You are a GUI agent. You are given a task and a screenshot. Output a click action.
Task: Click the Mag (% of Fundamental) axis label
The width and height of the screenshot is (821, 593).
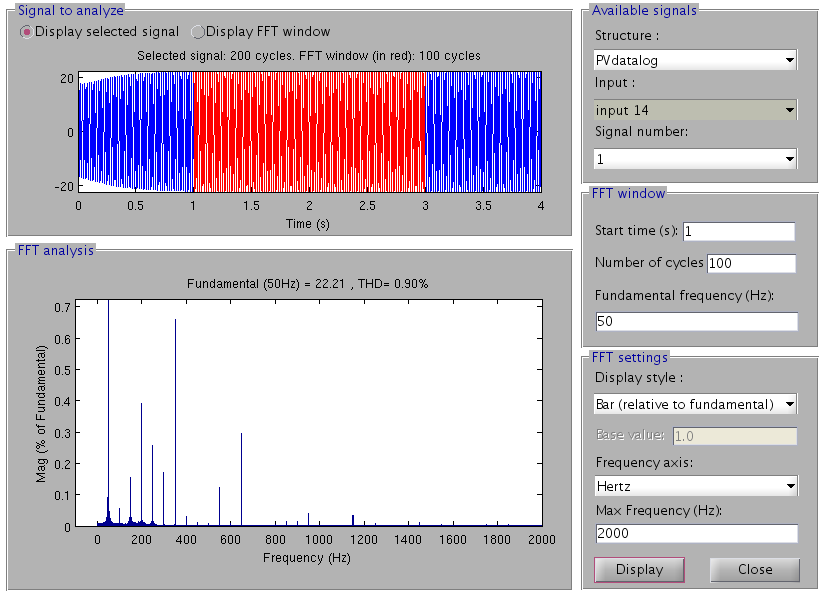click(x=41, y=414)
